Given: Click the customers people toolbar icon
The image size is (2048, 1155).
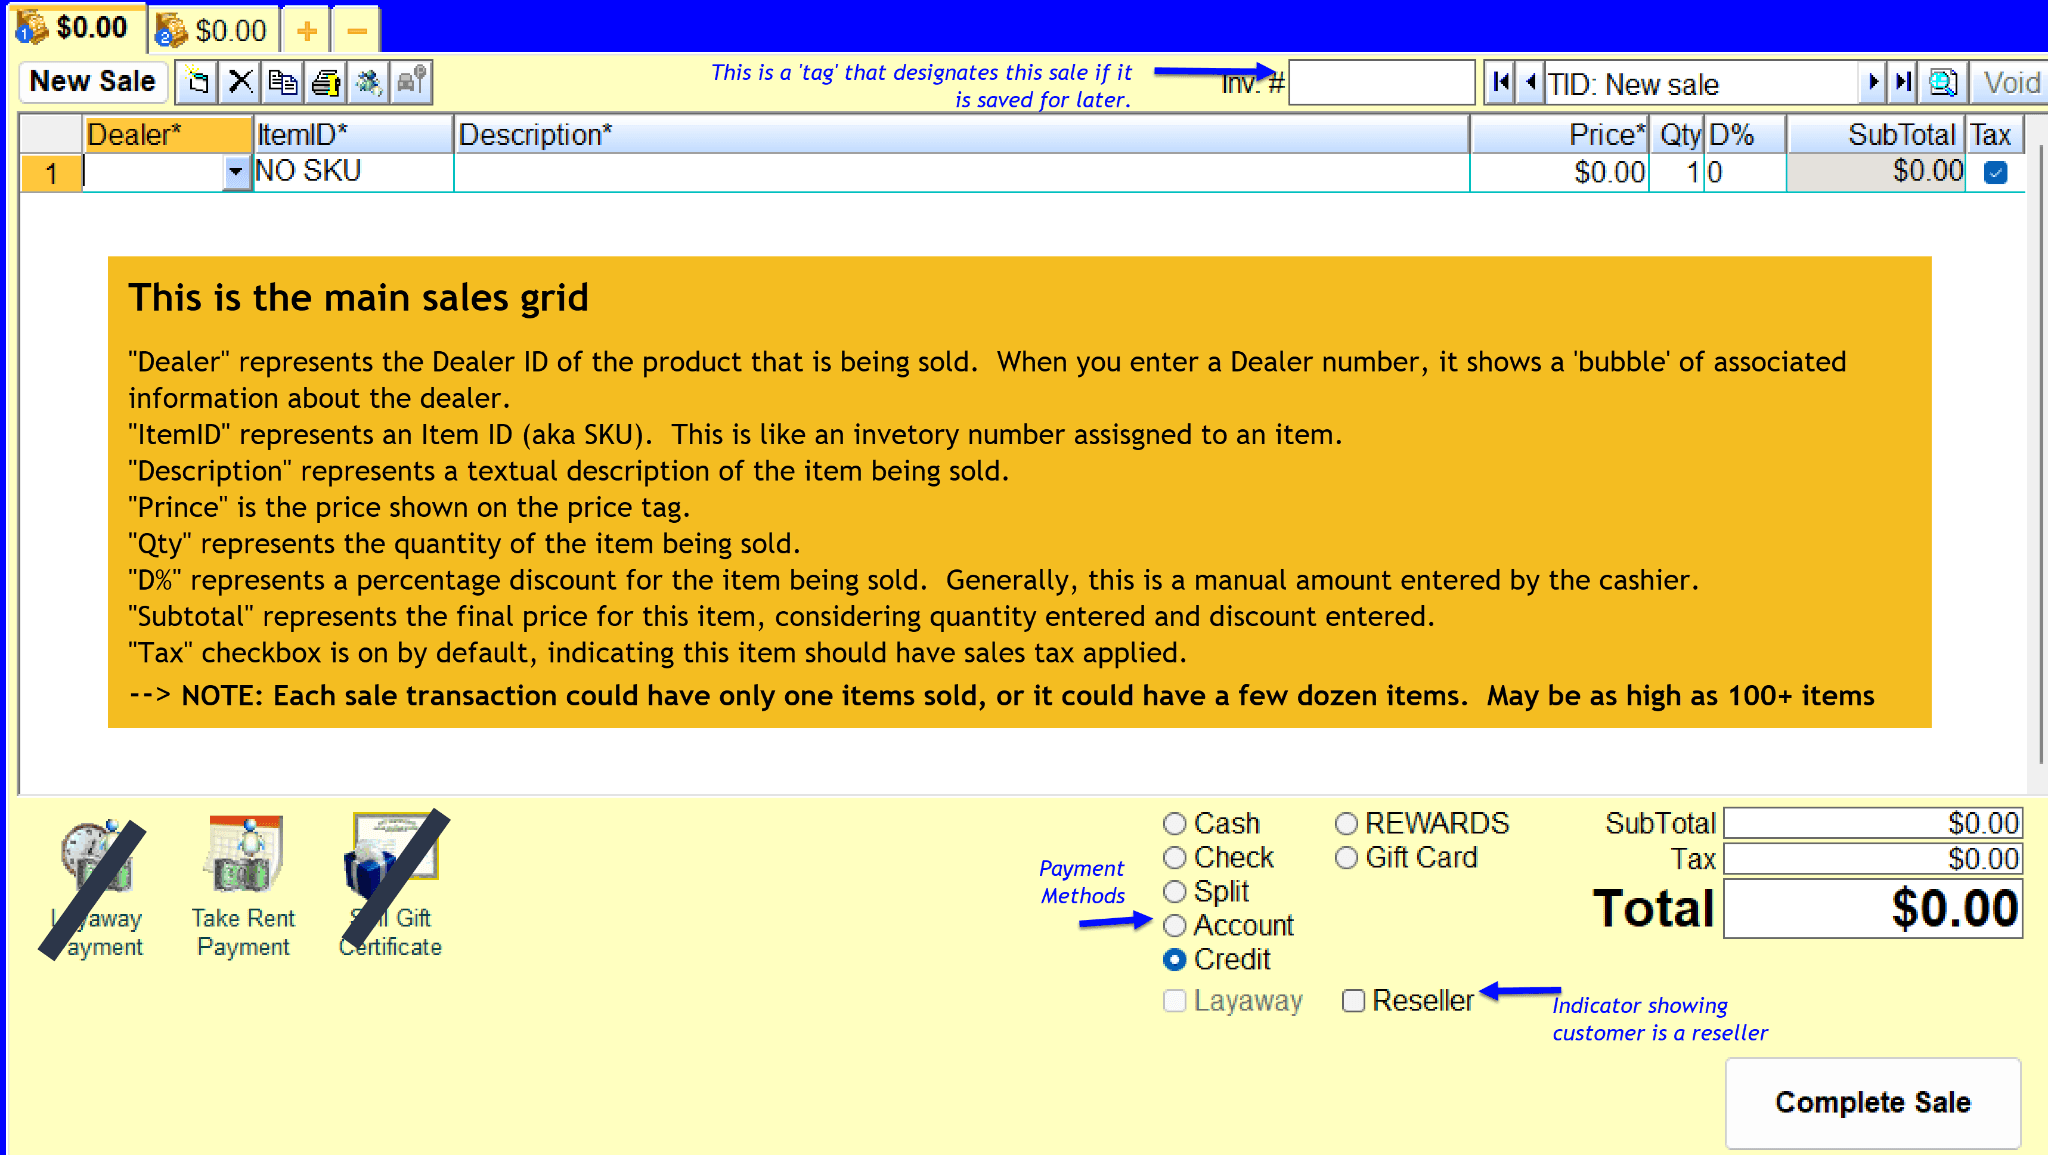Looking at the screenshot, I should coord(369,82).
